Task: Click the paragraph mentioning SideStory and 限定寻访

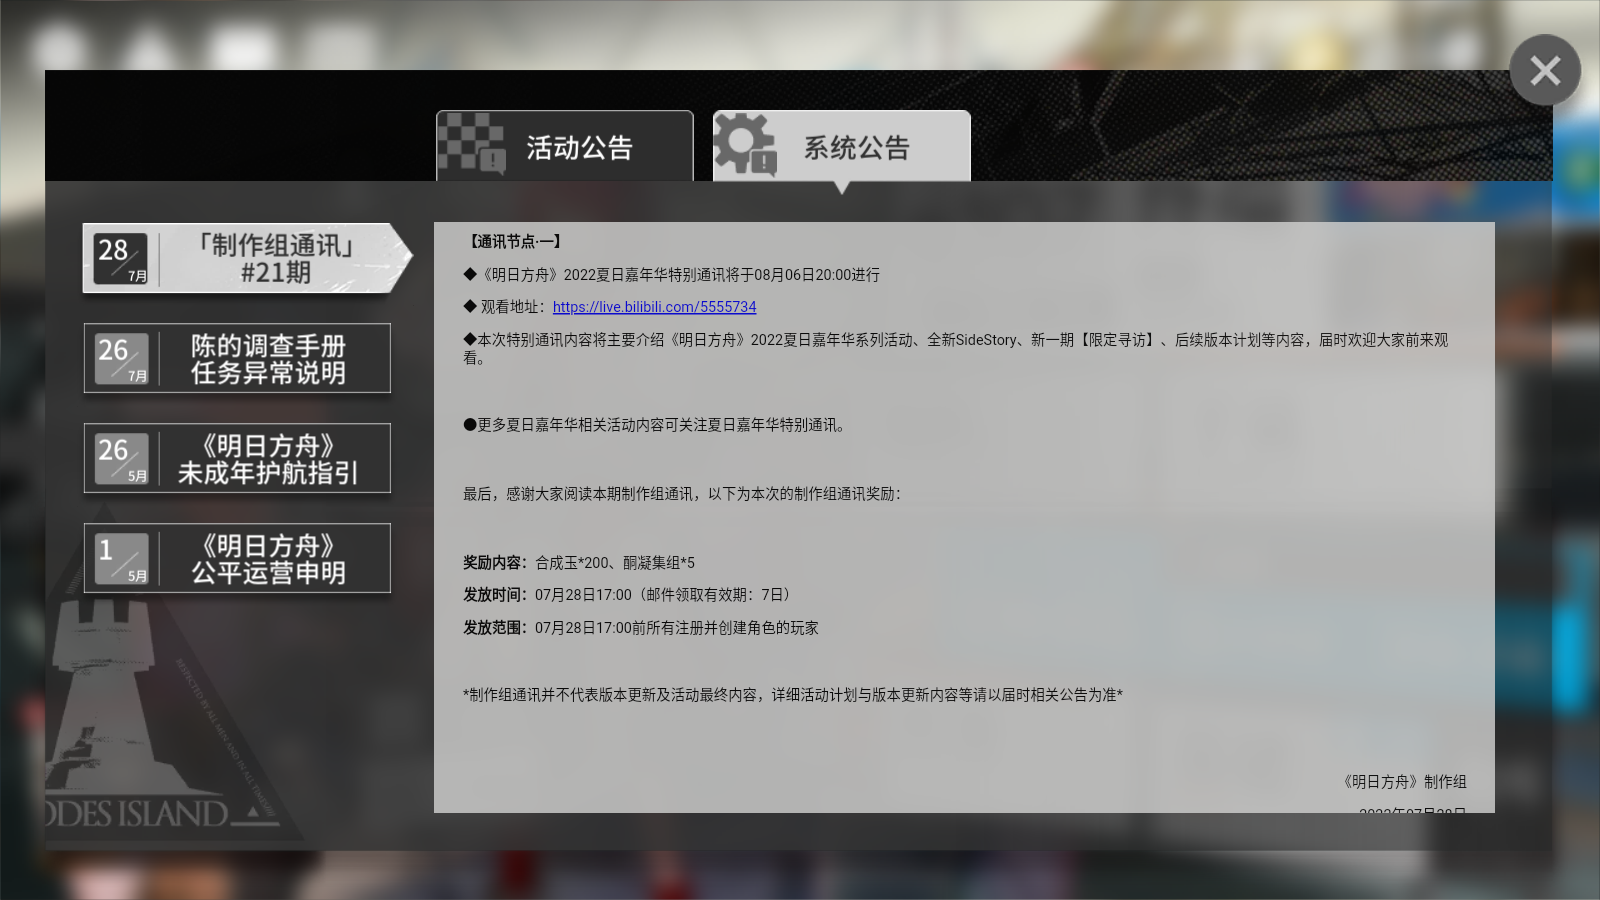Action: click(x=956, y=349)
